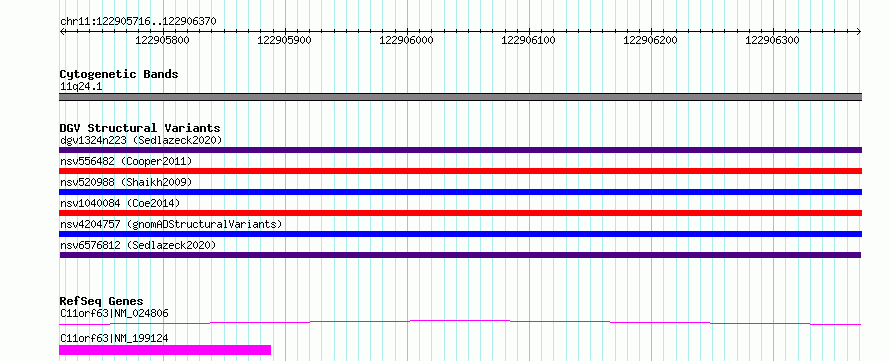Select the Cytogenetic Bands track heading

click(x=119, y=74)
